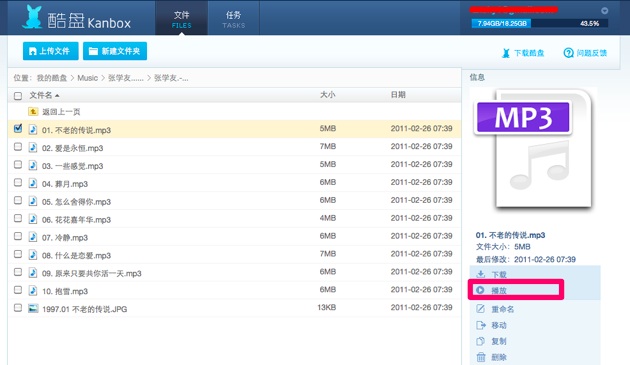This screenshot has width=630, height=365.
Task: Select the file name 05. 怎么舍得你.mp3
Action: coord(76,202)
